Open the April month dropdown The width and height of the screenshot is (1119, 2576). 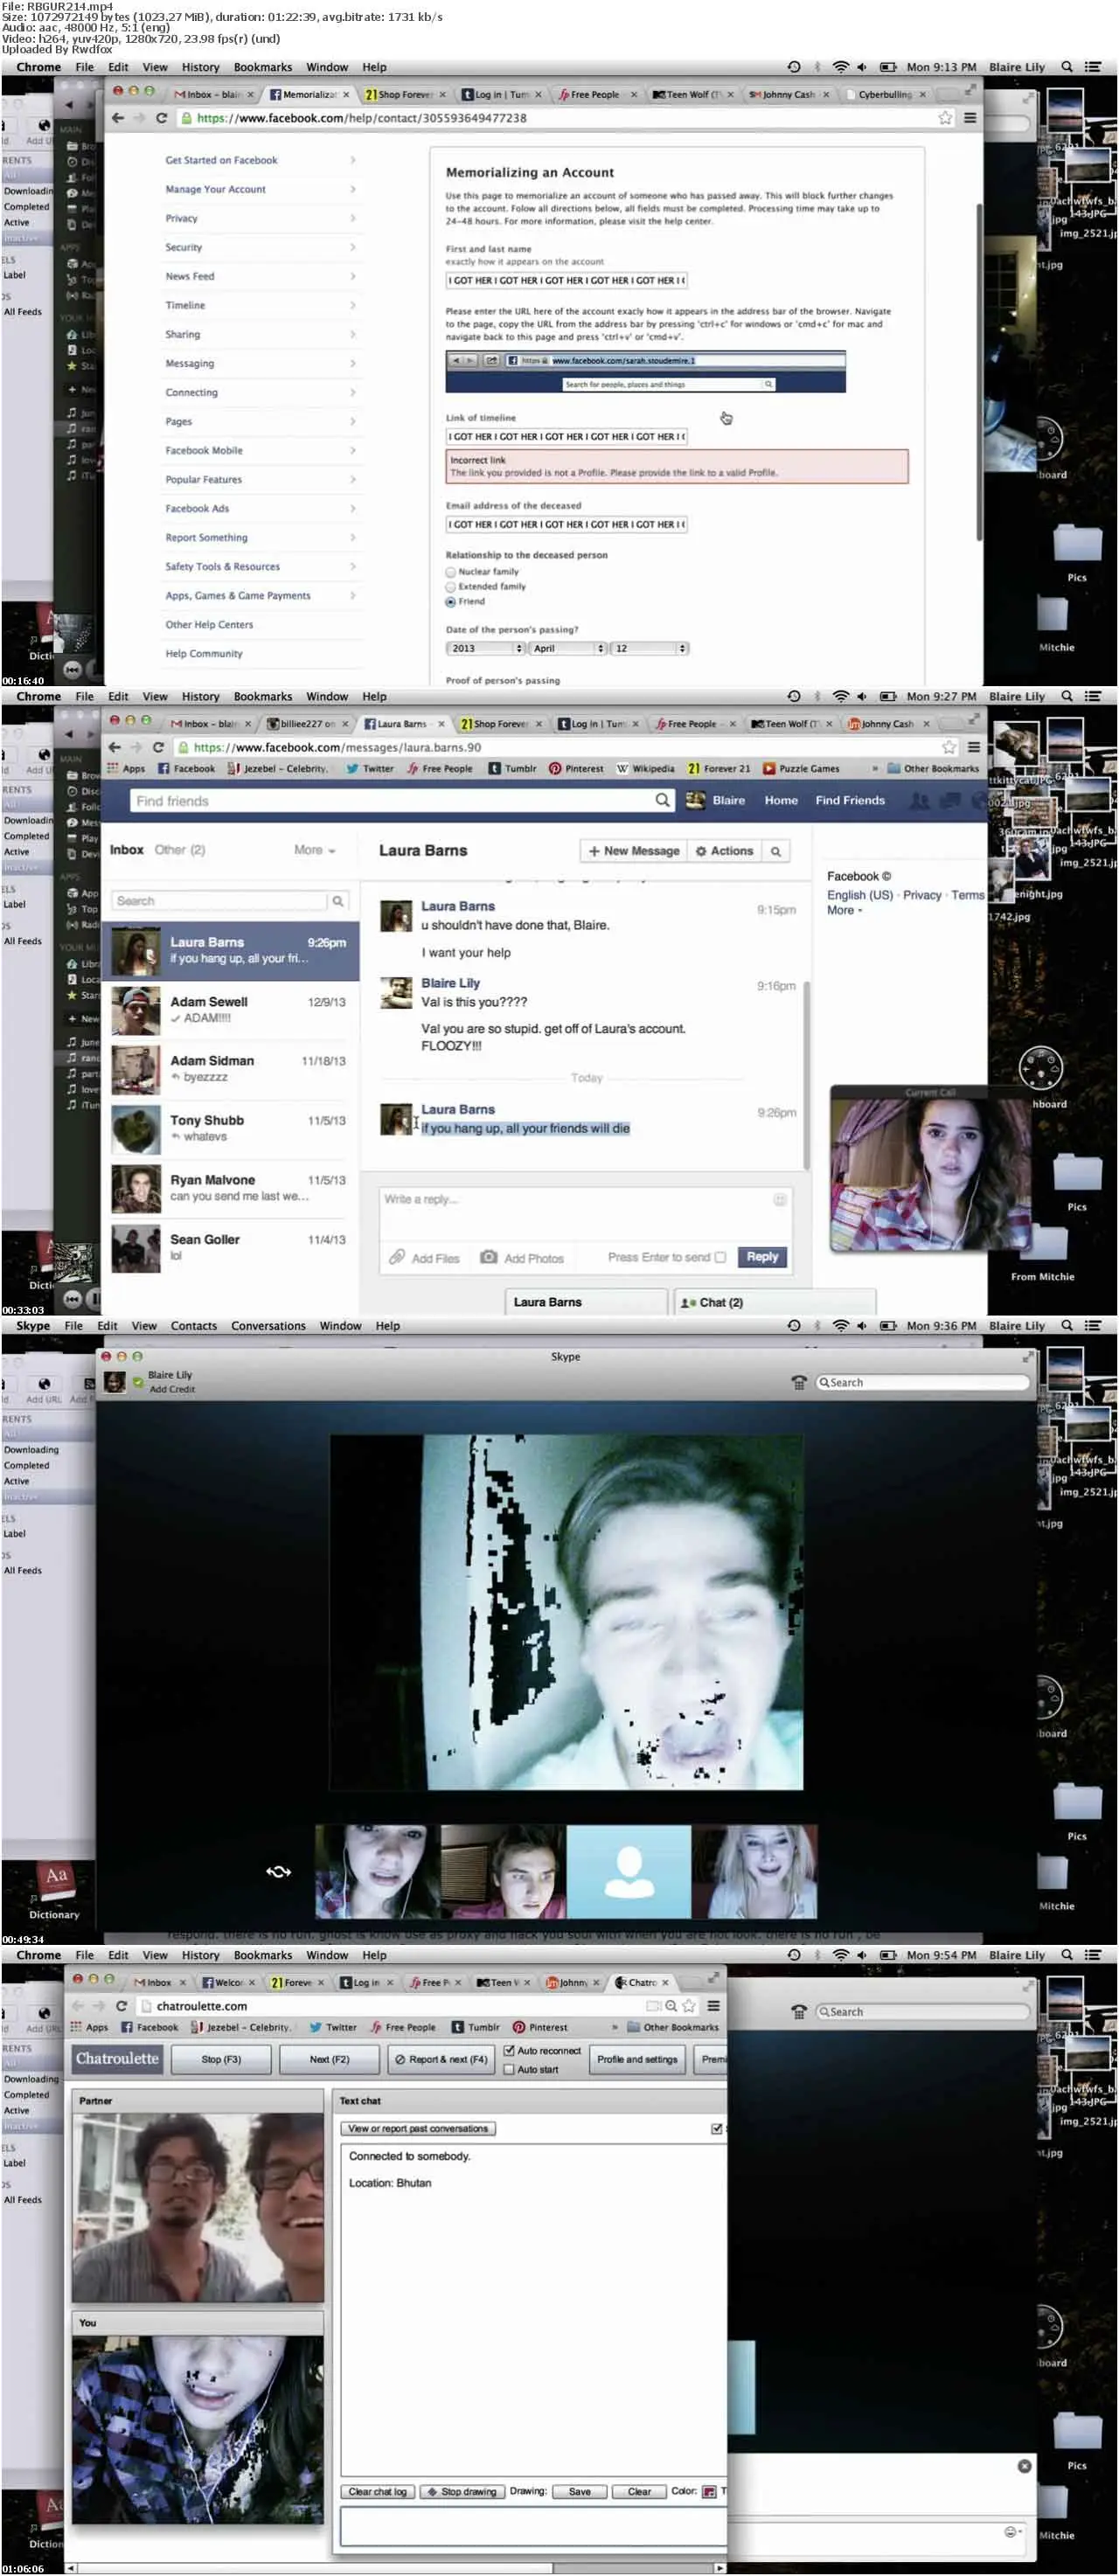(567, 648)
